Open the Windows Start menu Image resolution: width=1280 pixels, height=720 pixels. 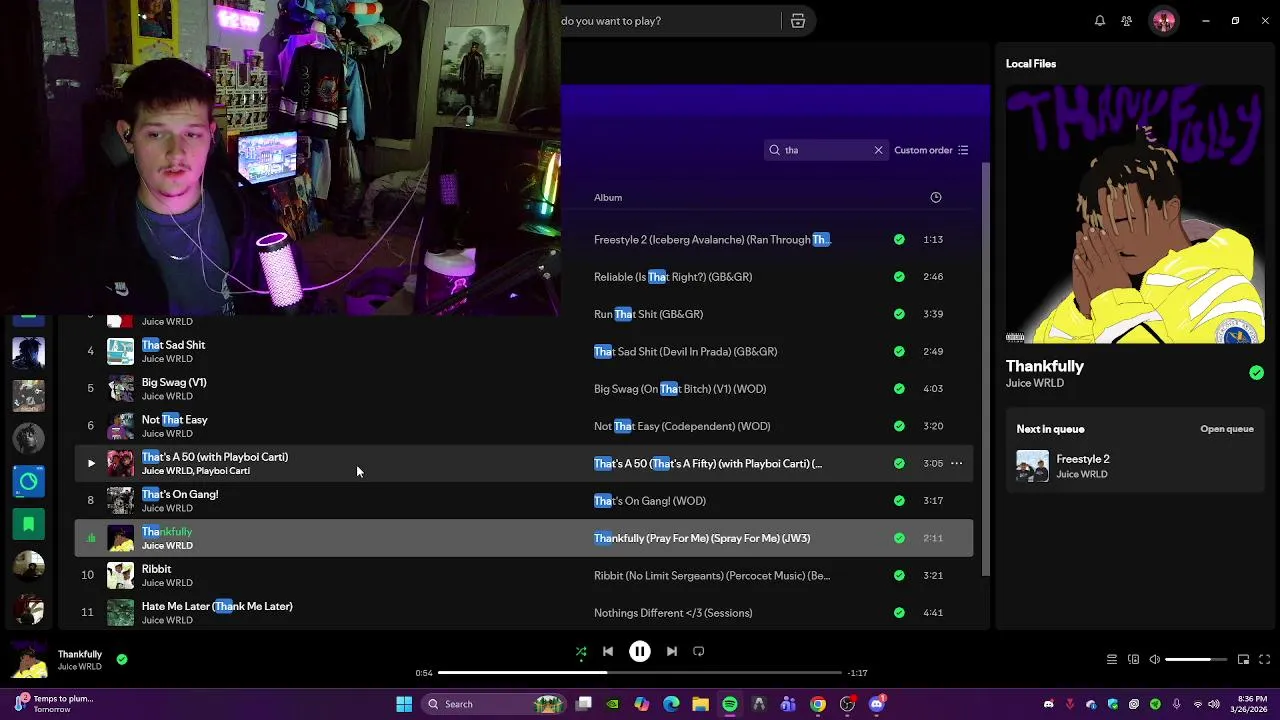click(x=404, y=704)
